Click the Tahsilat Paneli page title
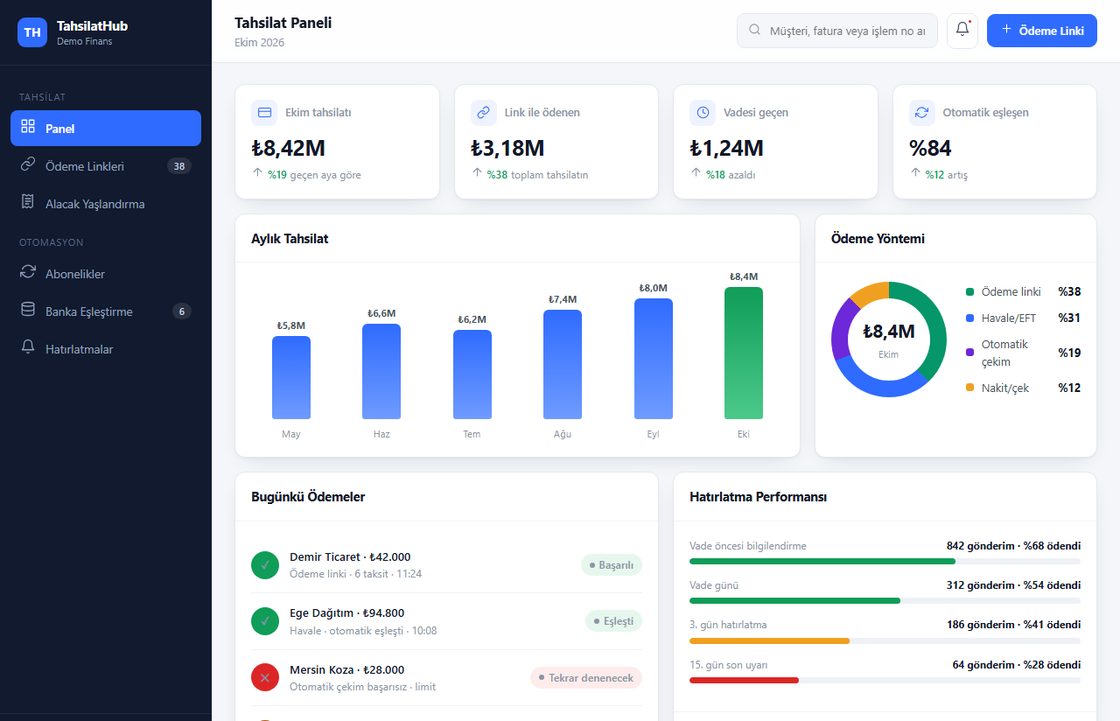 coord(283,23)
